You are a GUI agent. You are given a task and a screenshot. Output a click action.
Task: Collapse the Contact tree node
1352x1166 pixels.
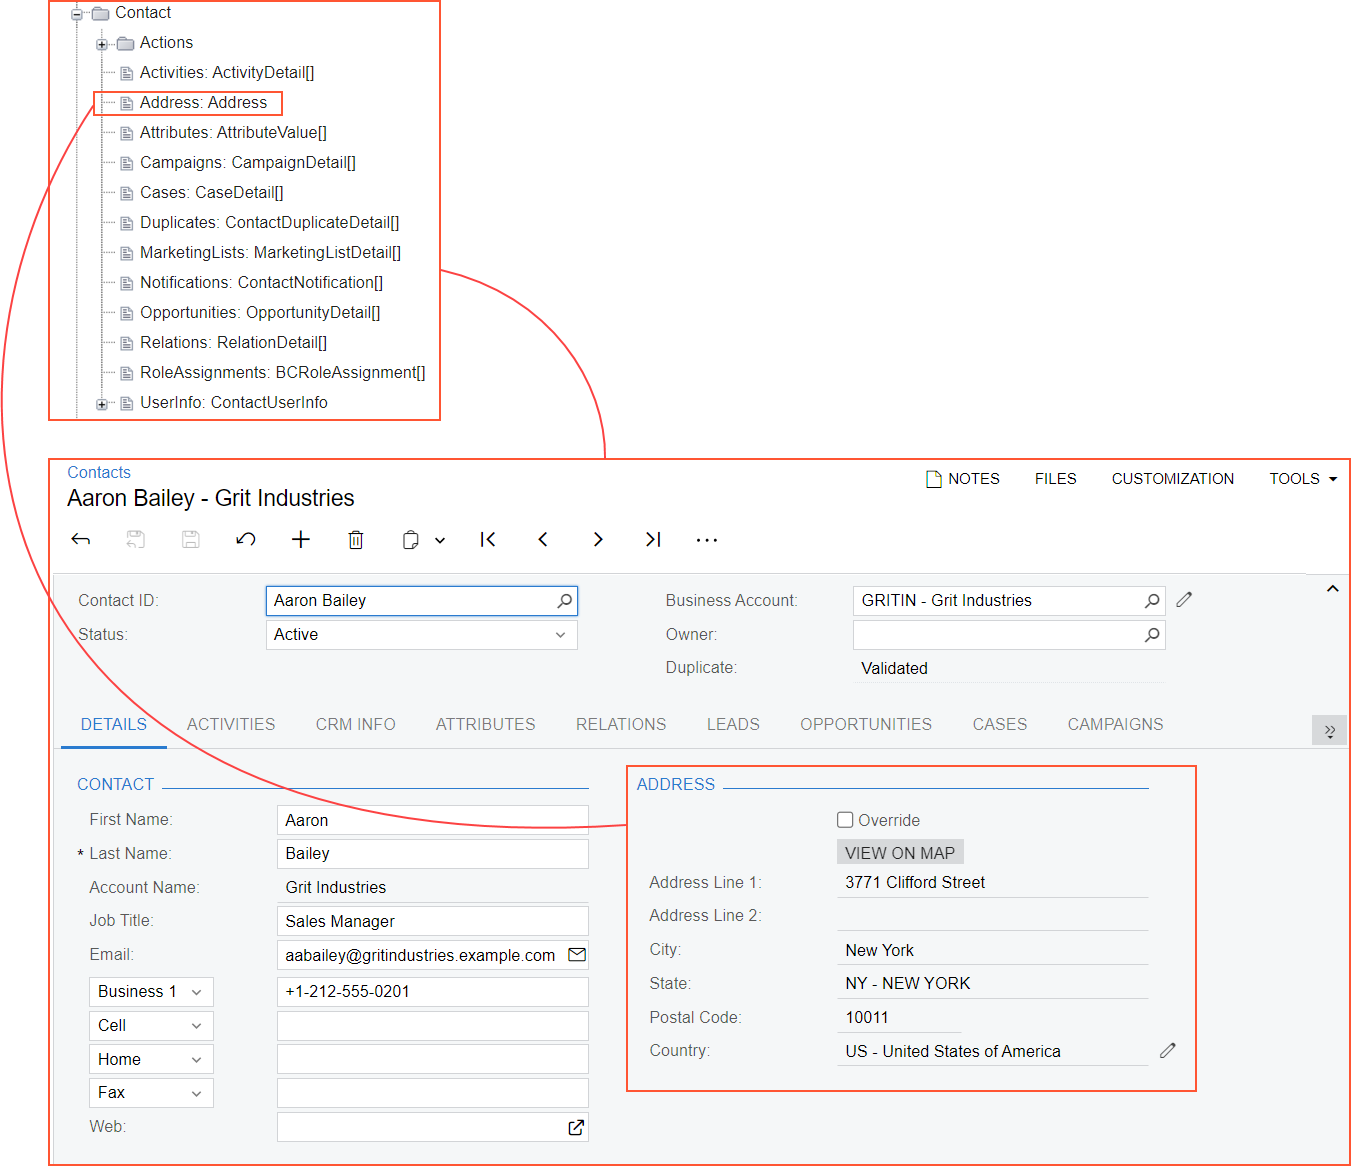(x=77, y=14)
